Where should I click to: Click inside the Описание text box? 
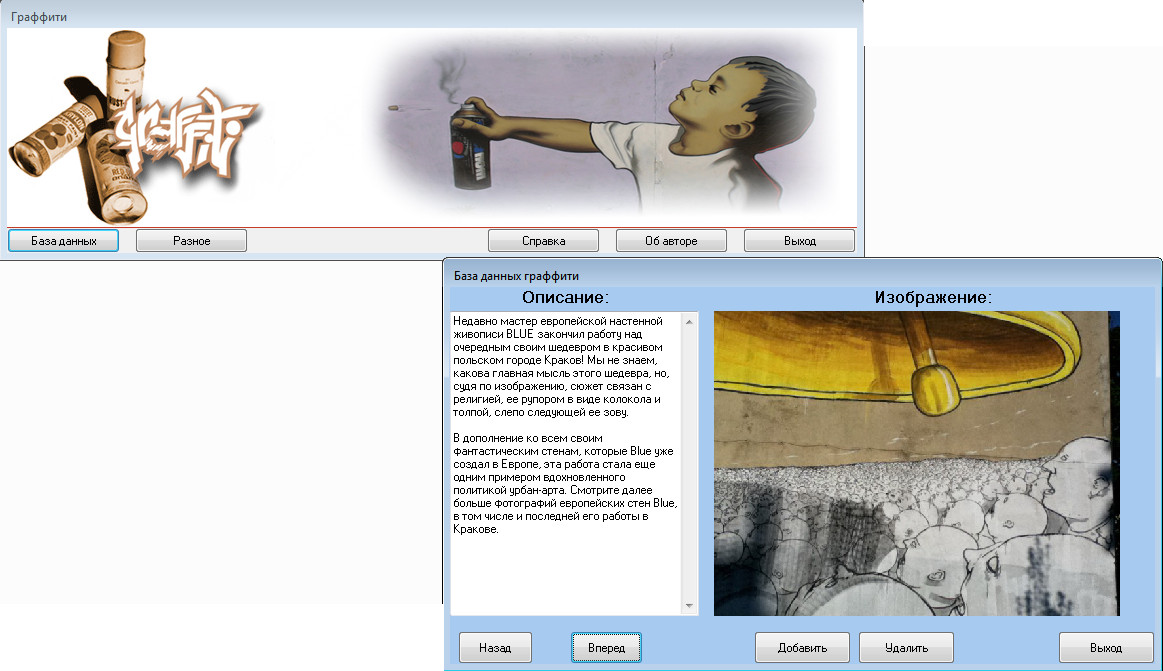click(x=566, y=463)
